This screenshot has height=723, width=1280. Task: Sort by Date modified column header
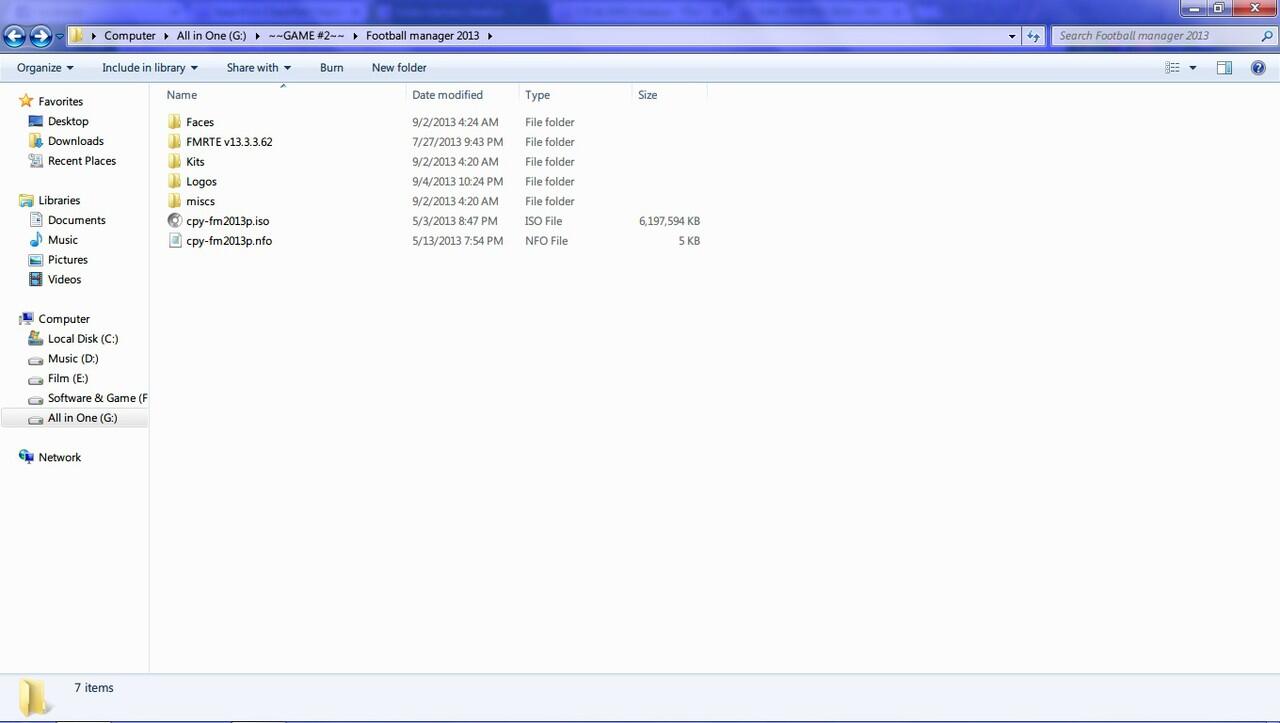pyautogui.click(x=463, y=95)
